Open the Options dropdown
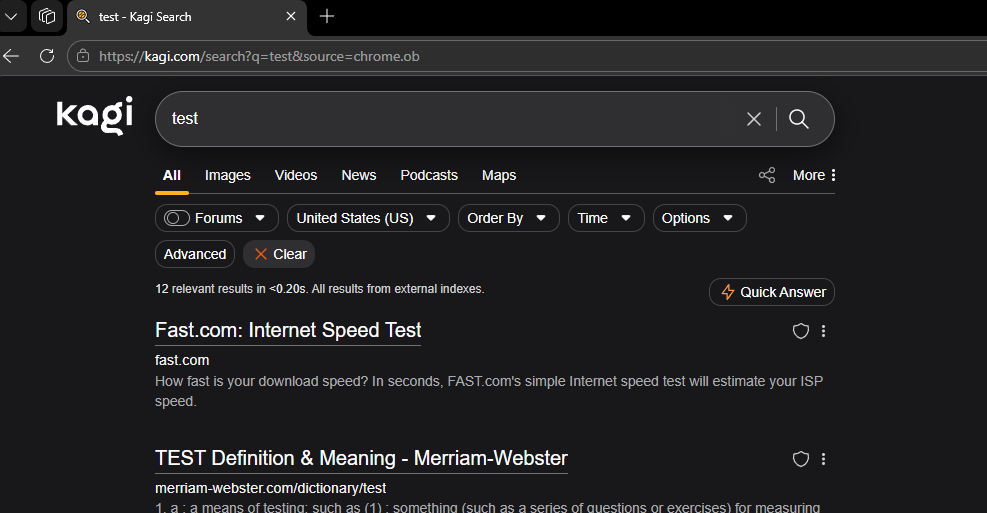 (699, 218)
